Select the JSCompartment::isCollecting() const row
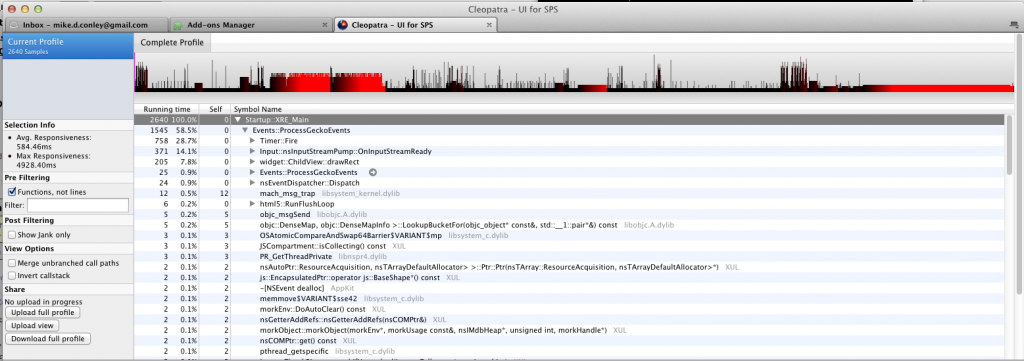The height and width of the screenshot is (361, 1024). [x=569, y=245]
